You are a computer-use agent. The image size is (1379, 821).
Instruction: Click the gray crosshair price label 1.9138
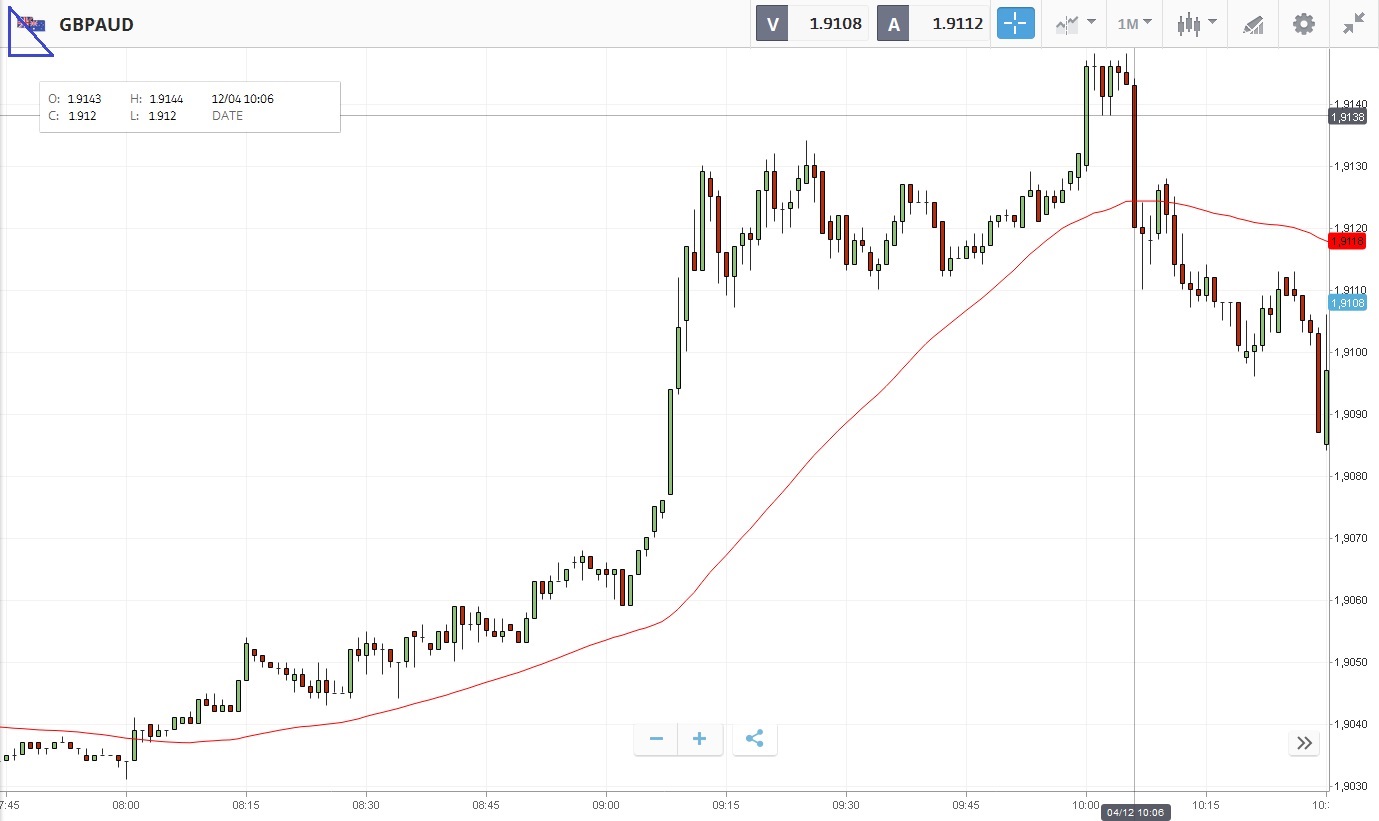1347,117
